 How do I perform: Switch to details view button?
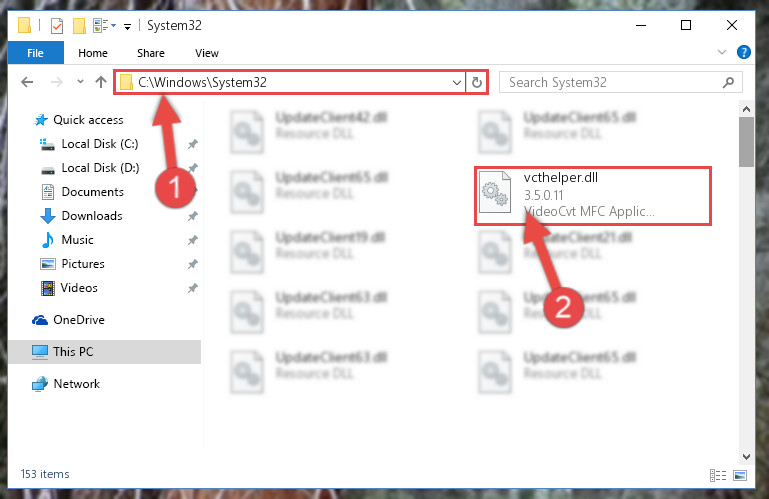point(718,475)
